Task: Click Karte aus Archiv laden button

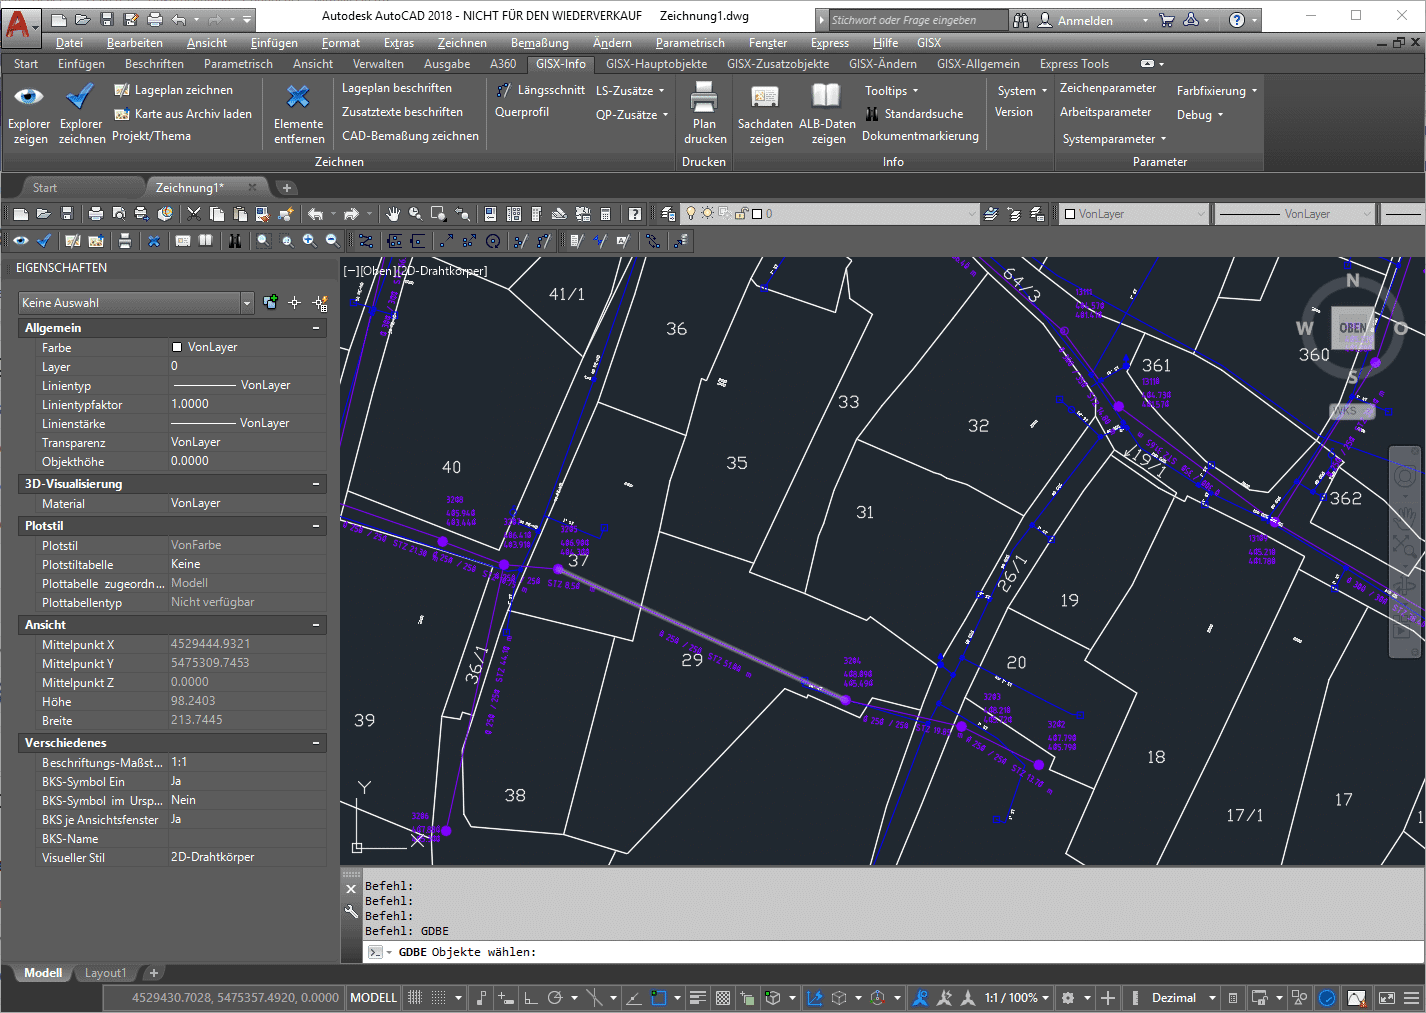Action: click(183, 114)
